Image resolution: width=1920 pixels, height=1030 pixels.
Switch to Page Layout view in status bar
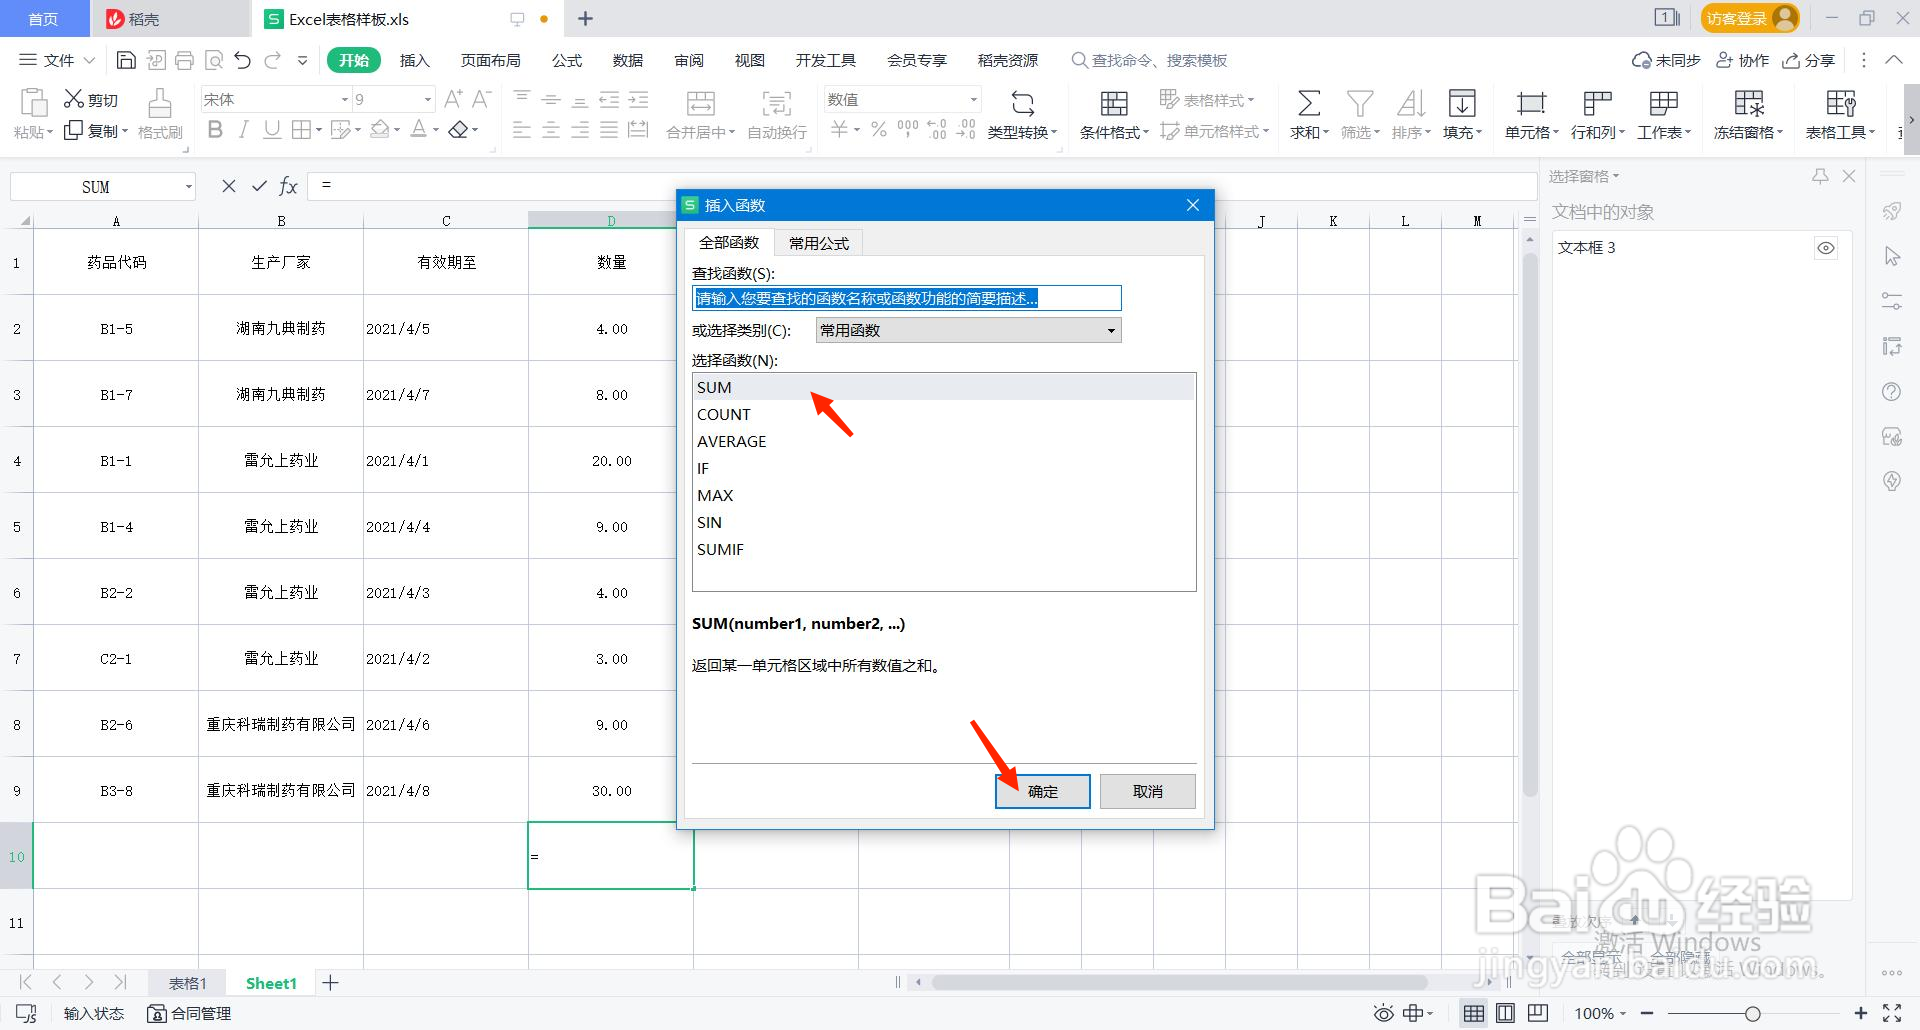coord(1506,1013)
